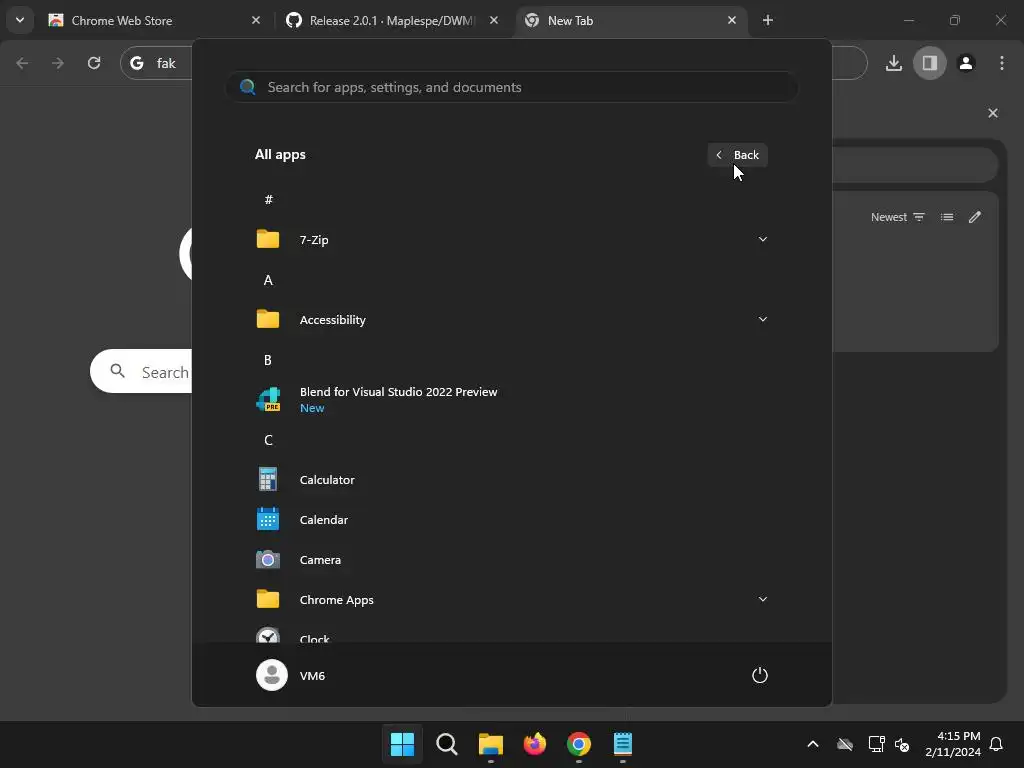Click the Windows Start button on taskbar
This screenshot has width=1024, height=768.
[x=402, y=744]
